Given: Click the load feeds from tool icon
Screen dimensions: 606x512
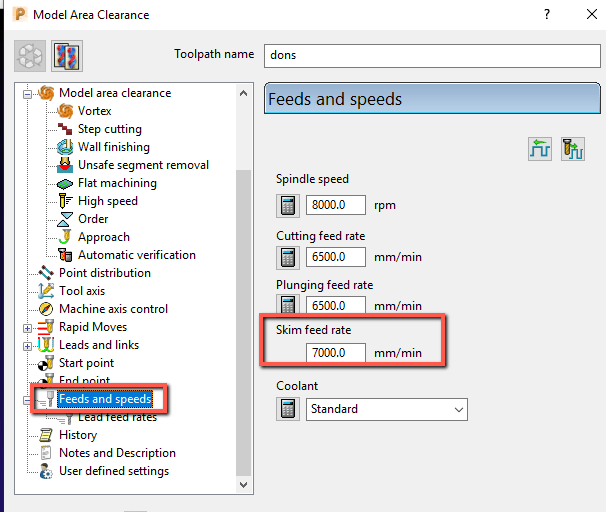Looking at the screenshot, I should click(x=572, y=149).
